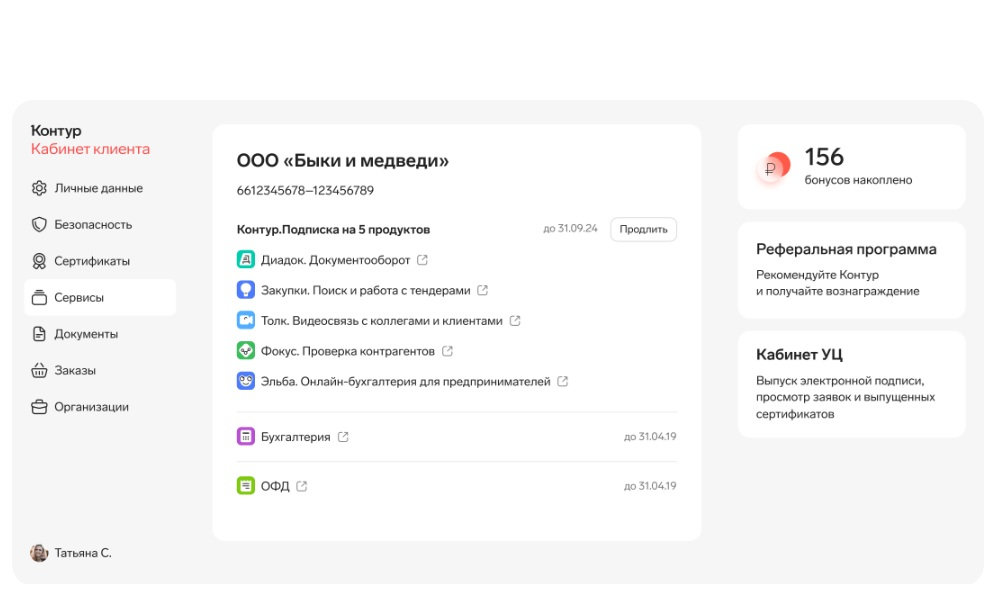Click the ООО «Быки и медведи» heading
The image size is (1002, 596).
pos(343,160)
